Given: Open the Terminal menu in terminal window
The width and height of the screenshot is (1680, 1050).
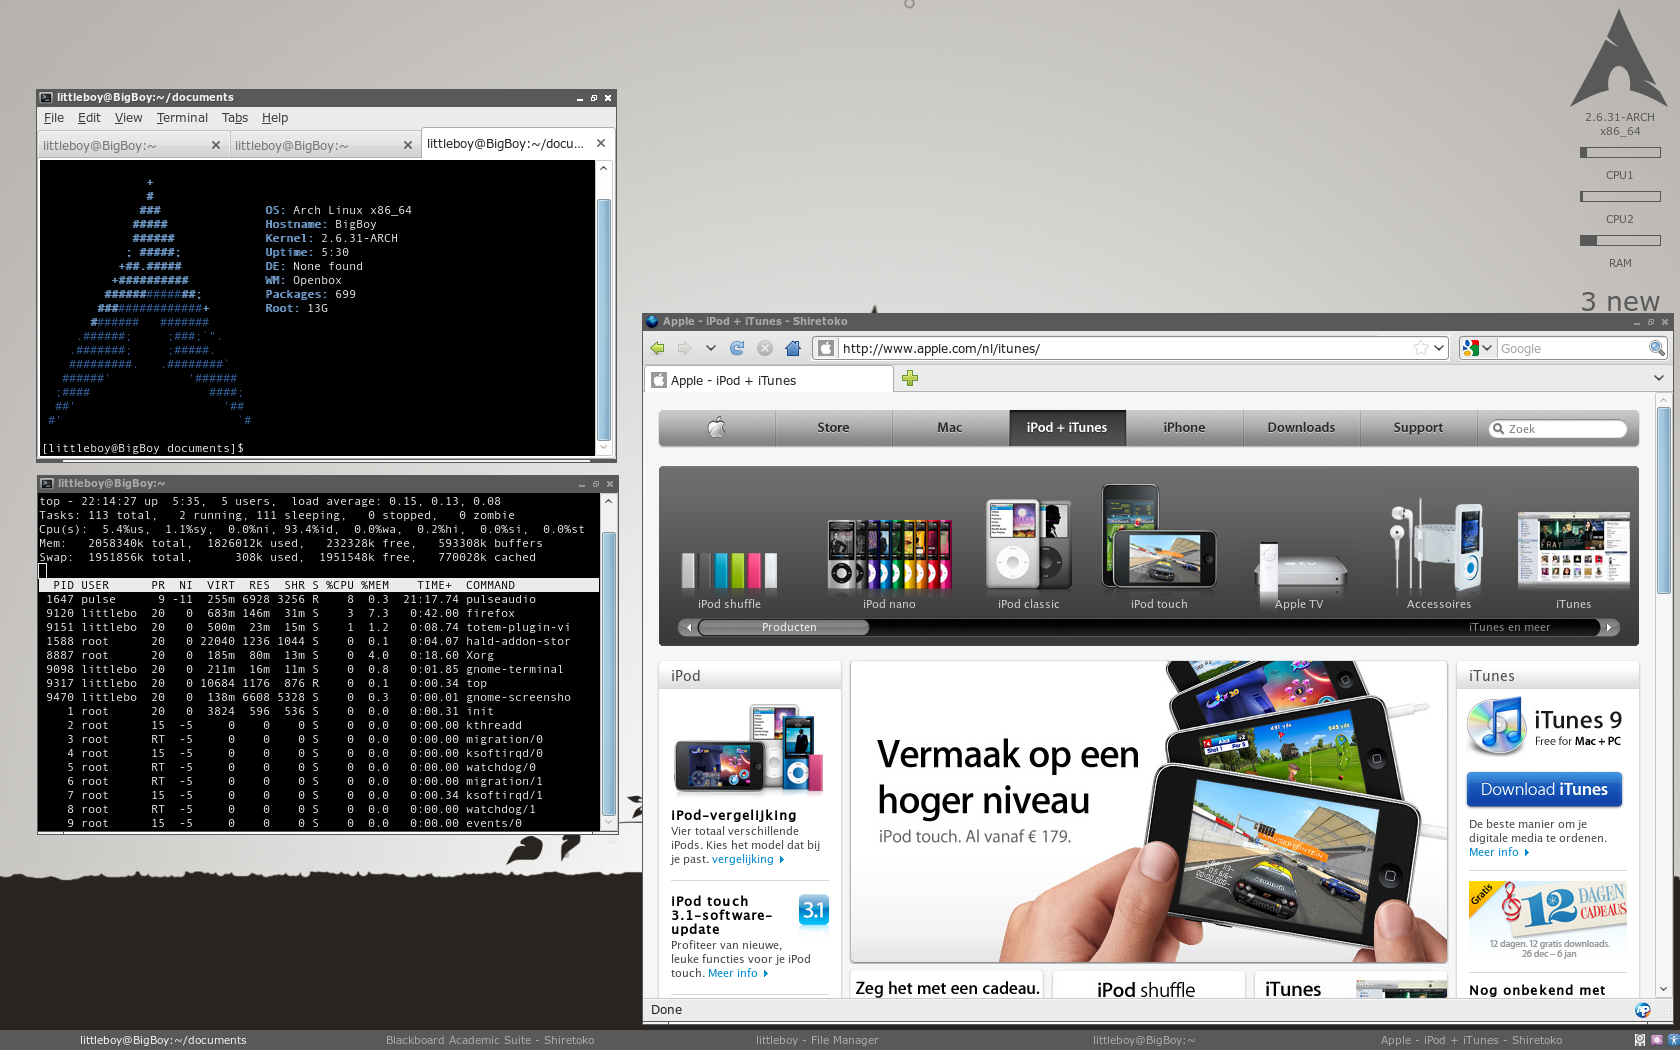Looking at the screenshot, I should tap(182, 118).
